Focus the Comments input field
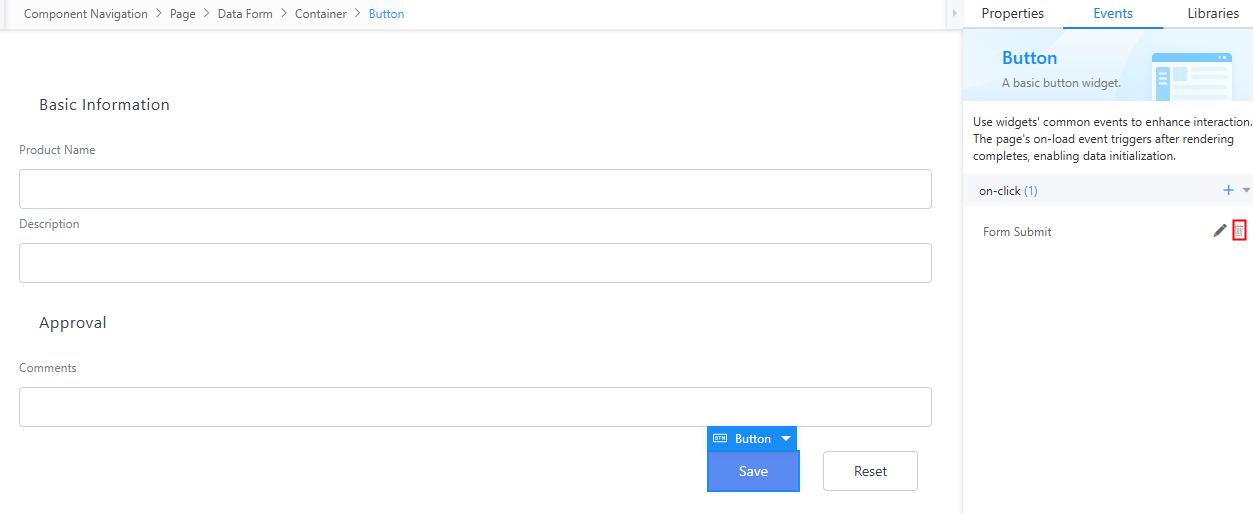1253x514 pixels. (475, 407)
